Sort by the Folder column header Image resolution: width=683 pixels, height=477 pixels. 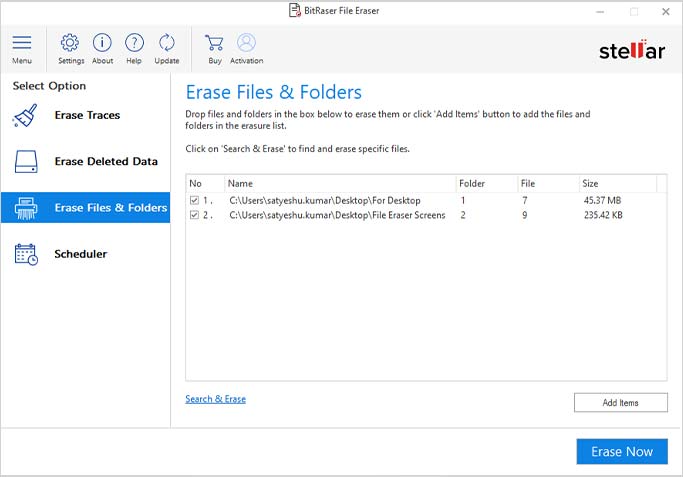tap(487, 183)
